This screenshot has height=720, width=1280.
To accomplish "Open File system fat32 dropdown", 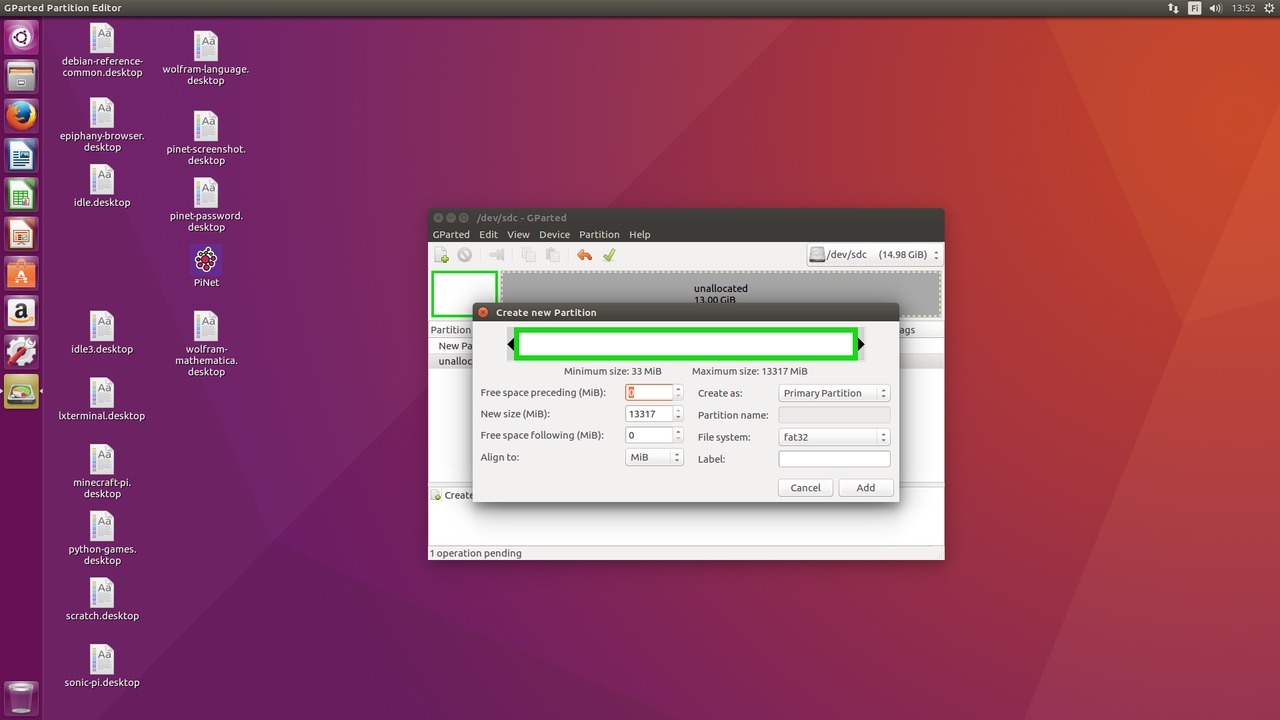I will 834,437.
